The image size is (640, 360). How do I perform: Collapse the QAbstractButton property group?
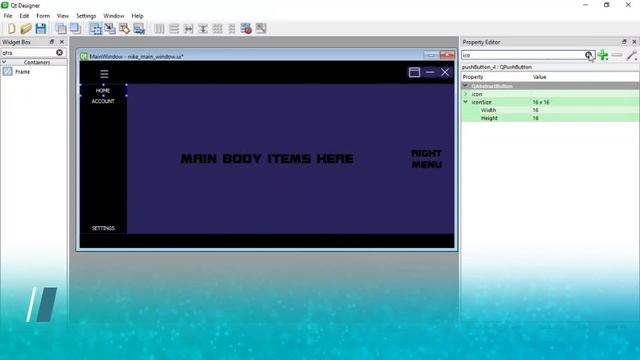[465, 86]
